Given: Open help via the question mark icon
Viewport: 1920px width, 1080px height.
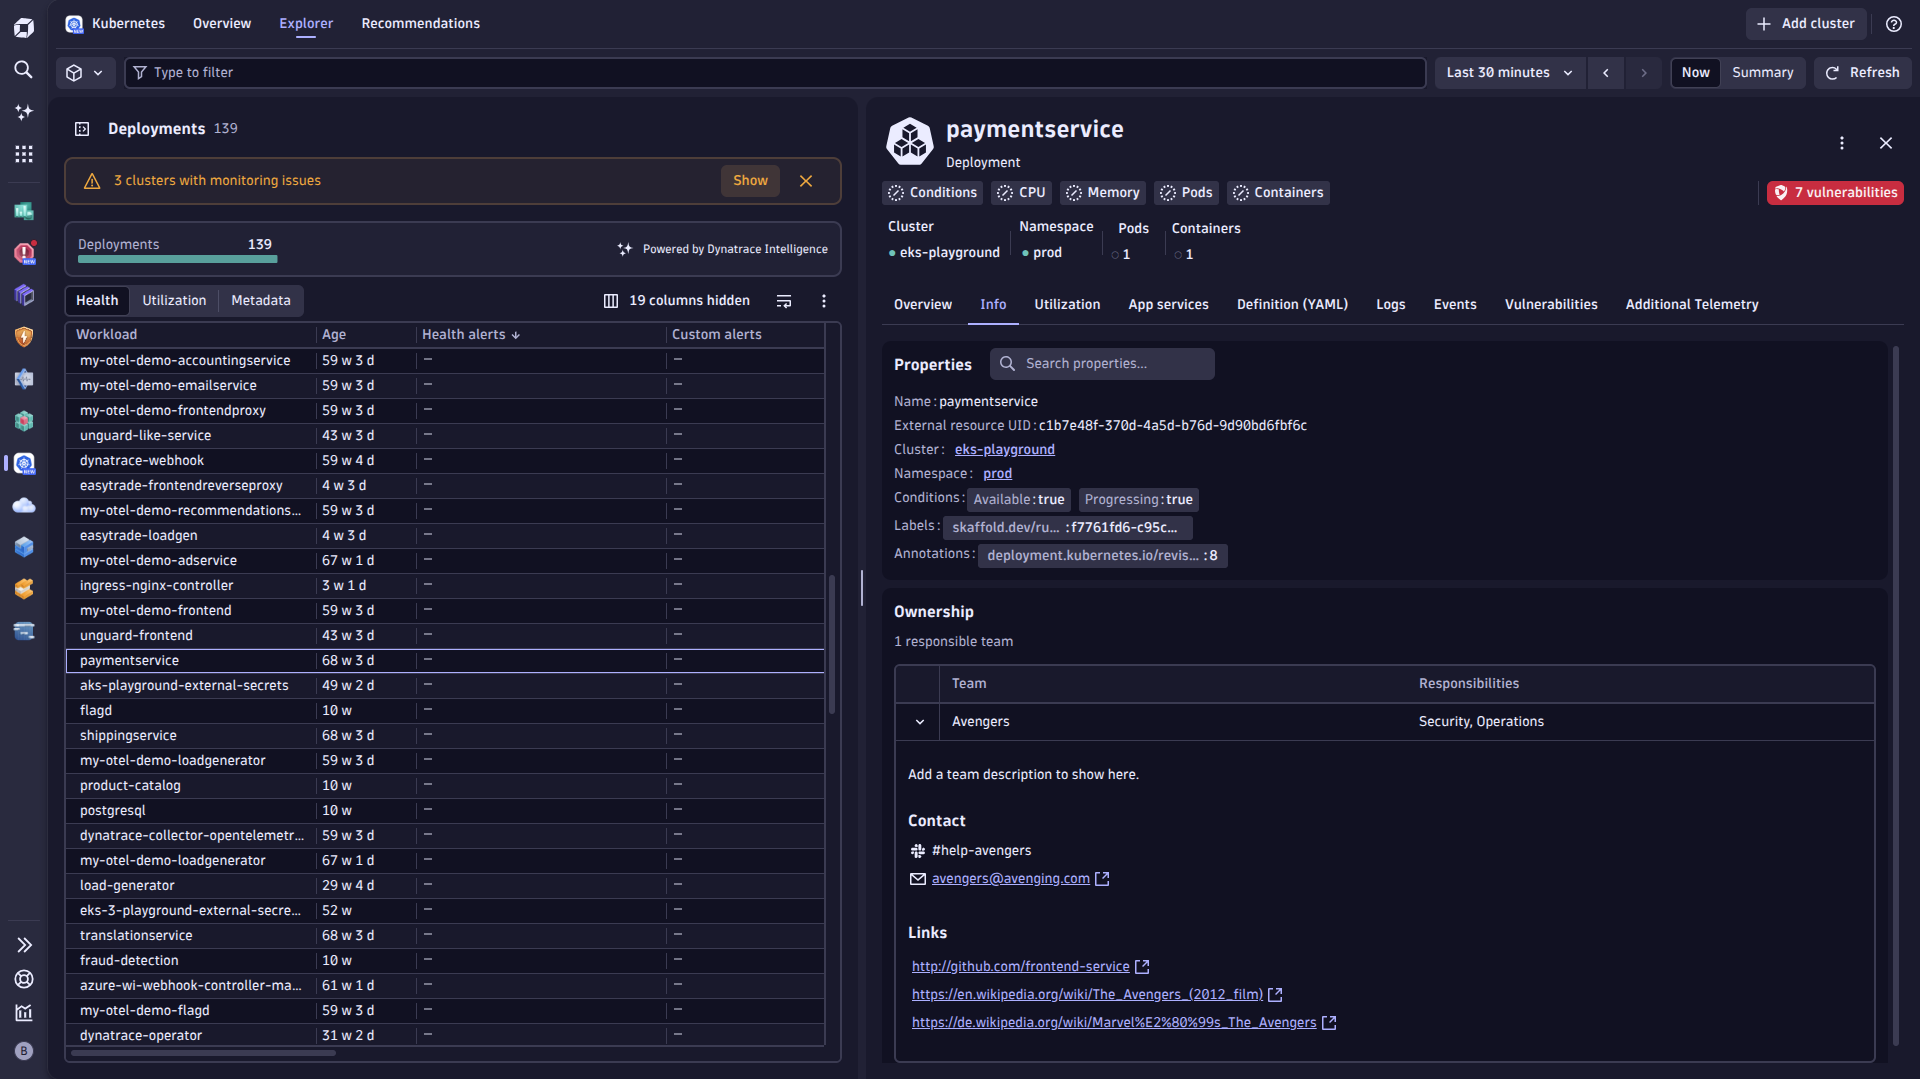Looking at the screenshot, I should [x=1893, y=23].
